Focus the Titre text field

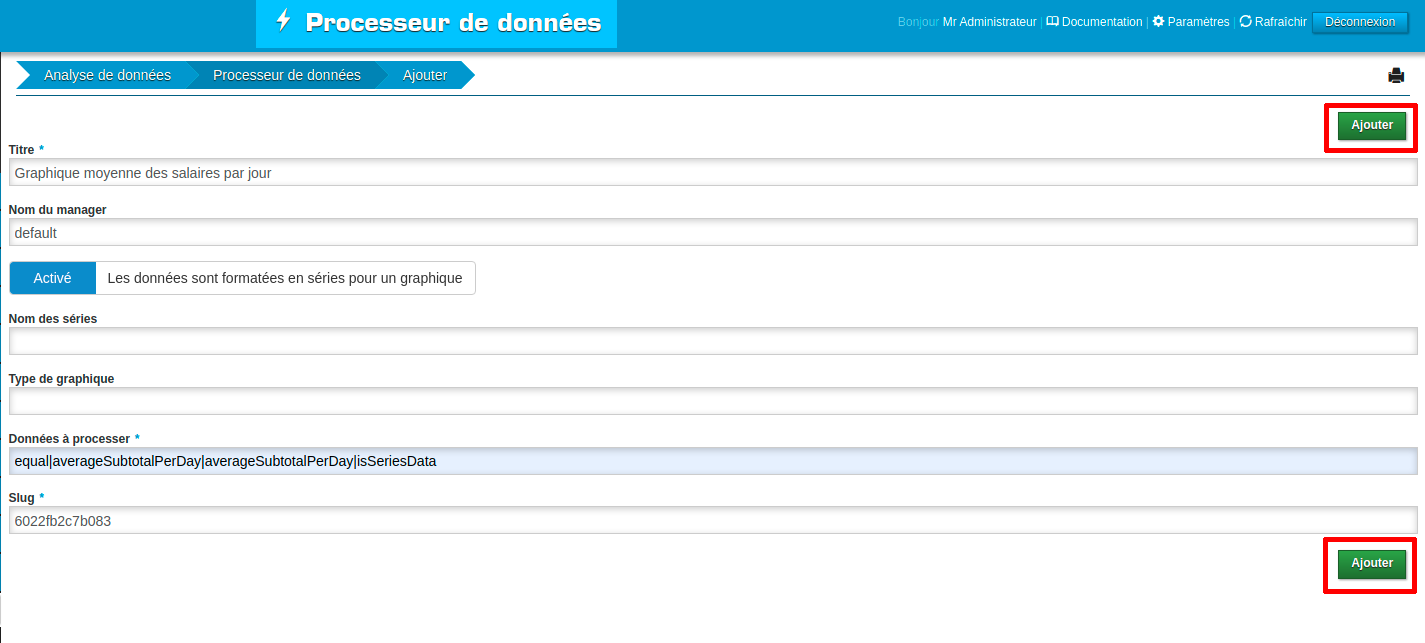(712, 173)
